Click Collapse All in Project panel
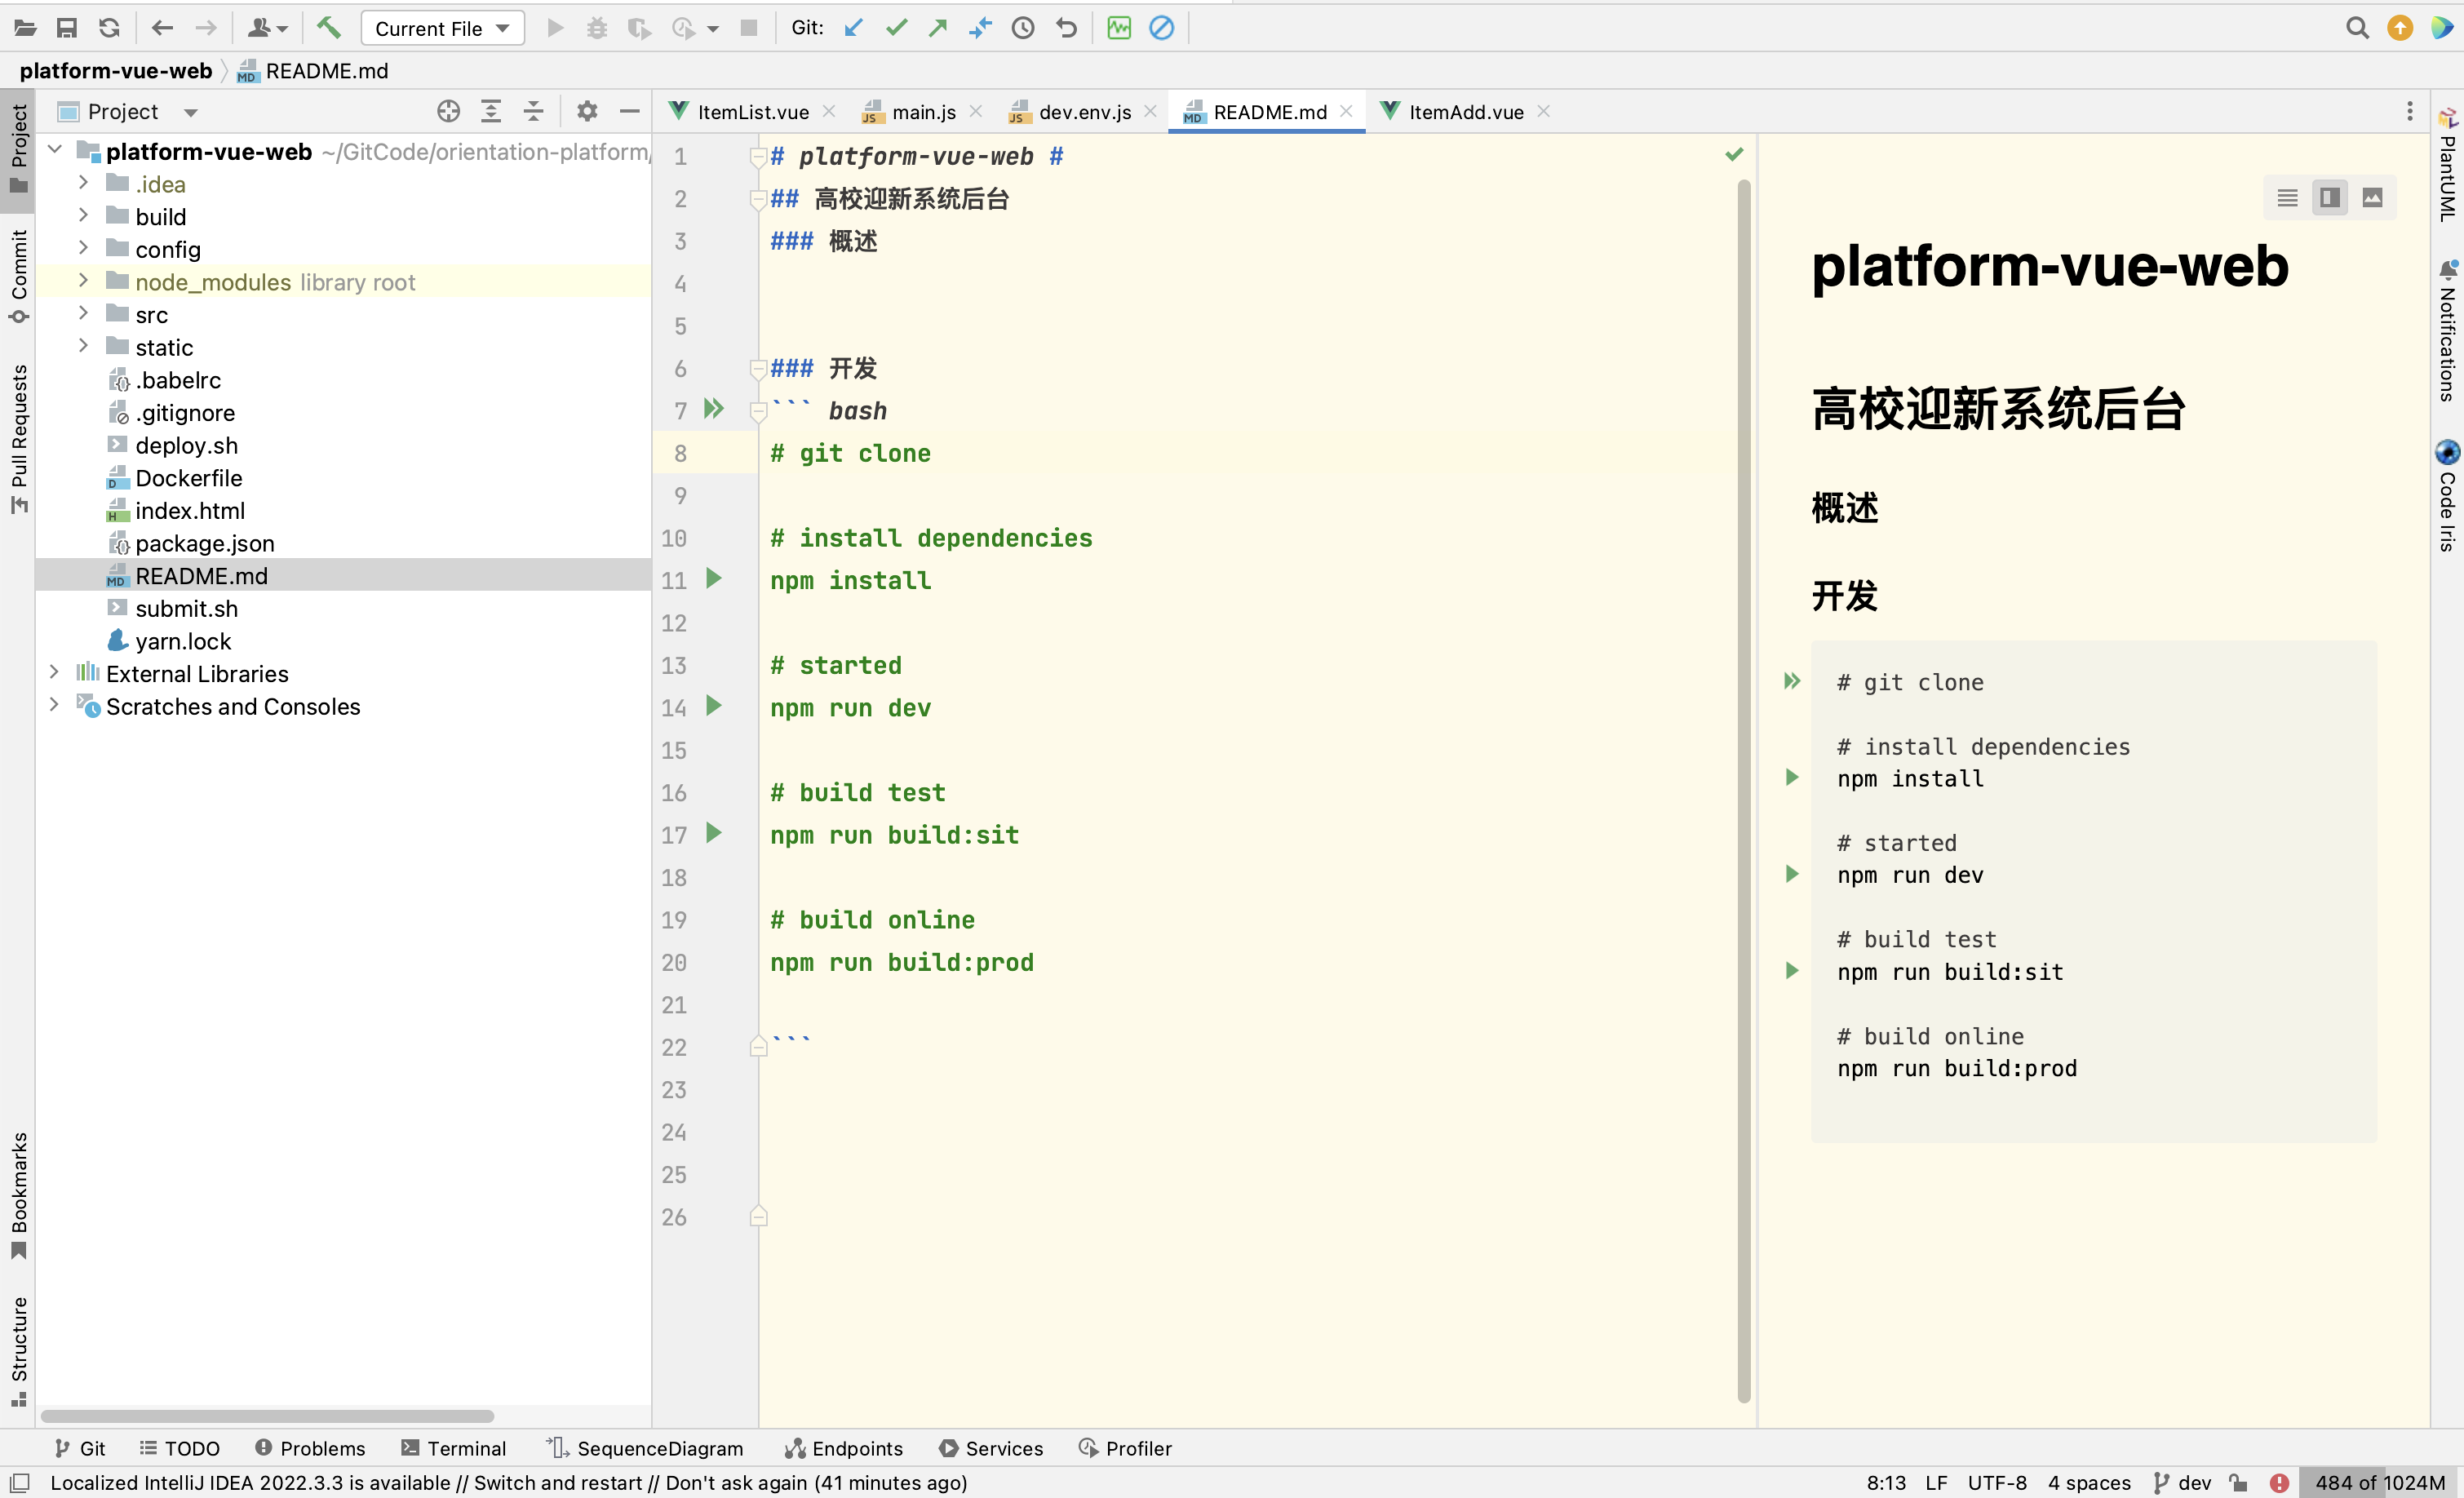Screen dimensions: 2464x1498 point(534,111)
